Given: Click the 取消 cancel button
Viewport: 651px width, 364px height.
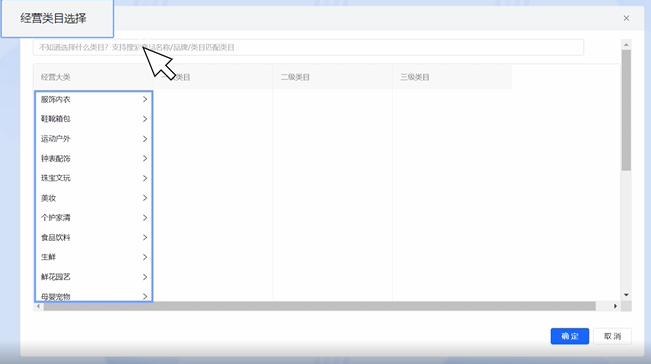Looking at the screenshot, I should (612, 336).
